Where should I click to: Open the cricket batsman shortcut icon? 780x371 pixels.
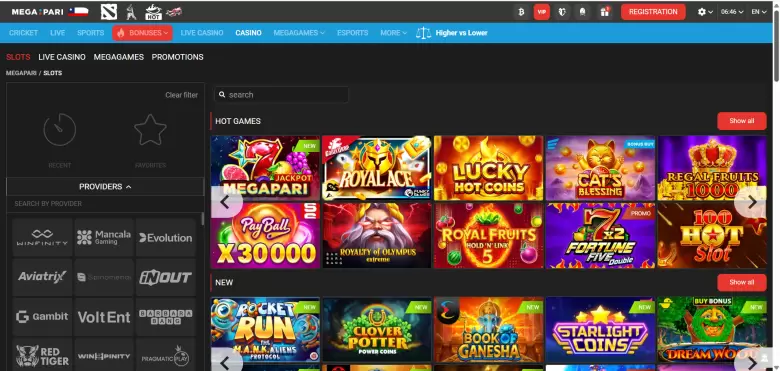click(131, 11)
